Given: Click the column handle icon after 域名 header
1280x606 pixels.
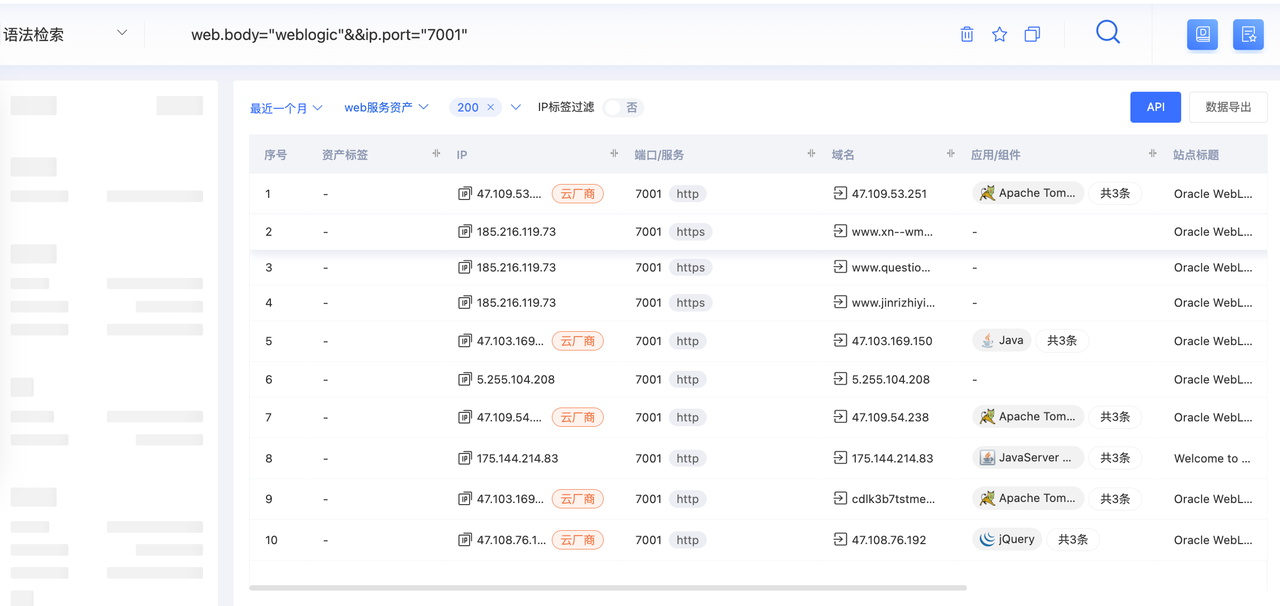Looking at the screenshot, I should (950, 154).
